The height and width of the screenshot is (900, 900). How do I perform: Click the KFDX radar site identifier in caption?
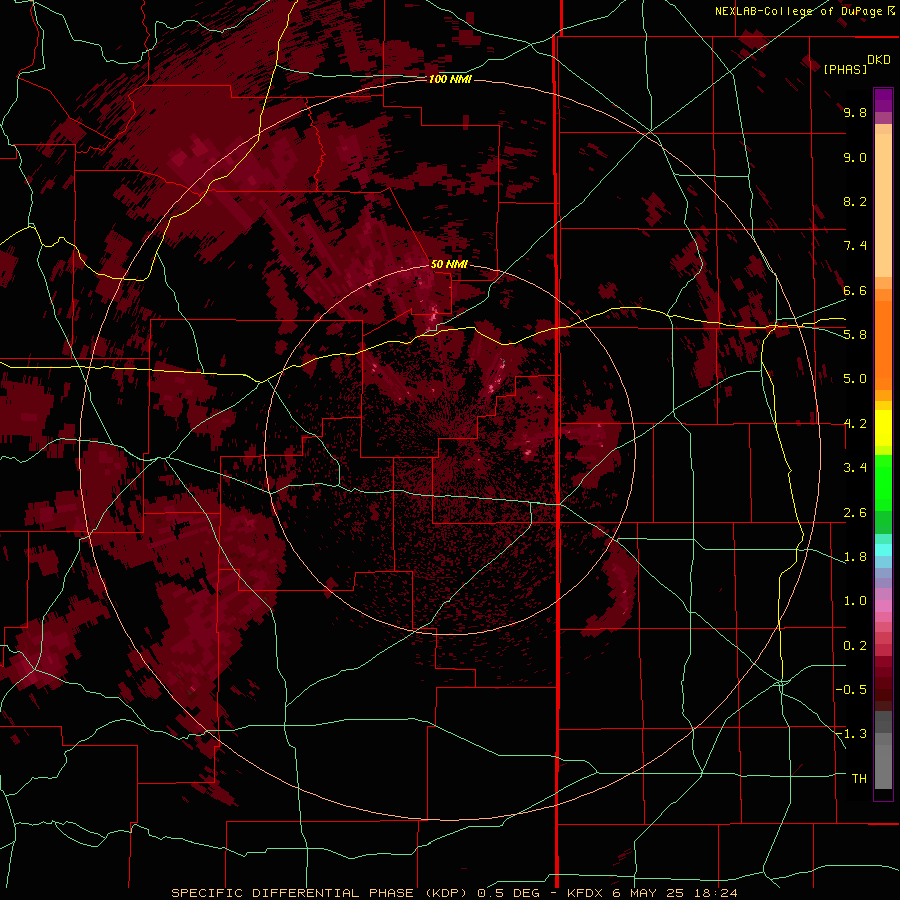coord(586,893)
